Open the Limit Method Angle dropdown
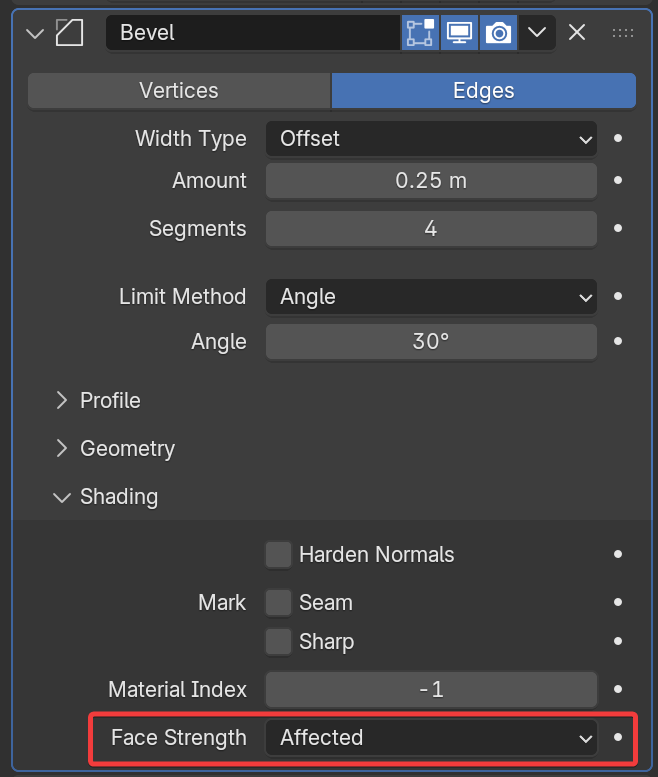Viewport: 658px width, 777px height. (x=431, y=297)
